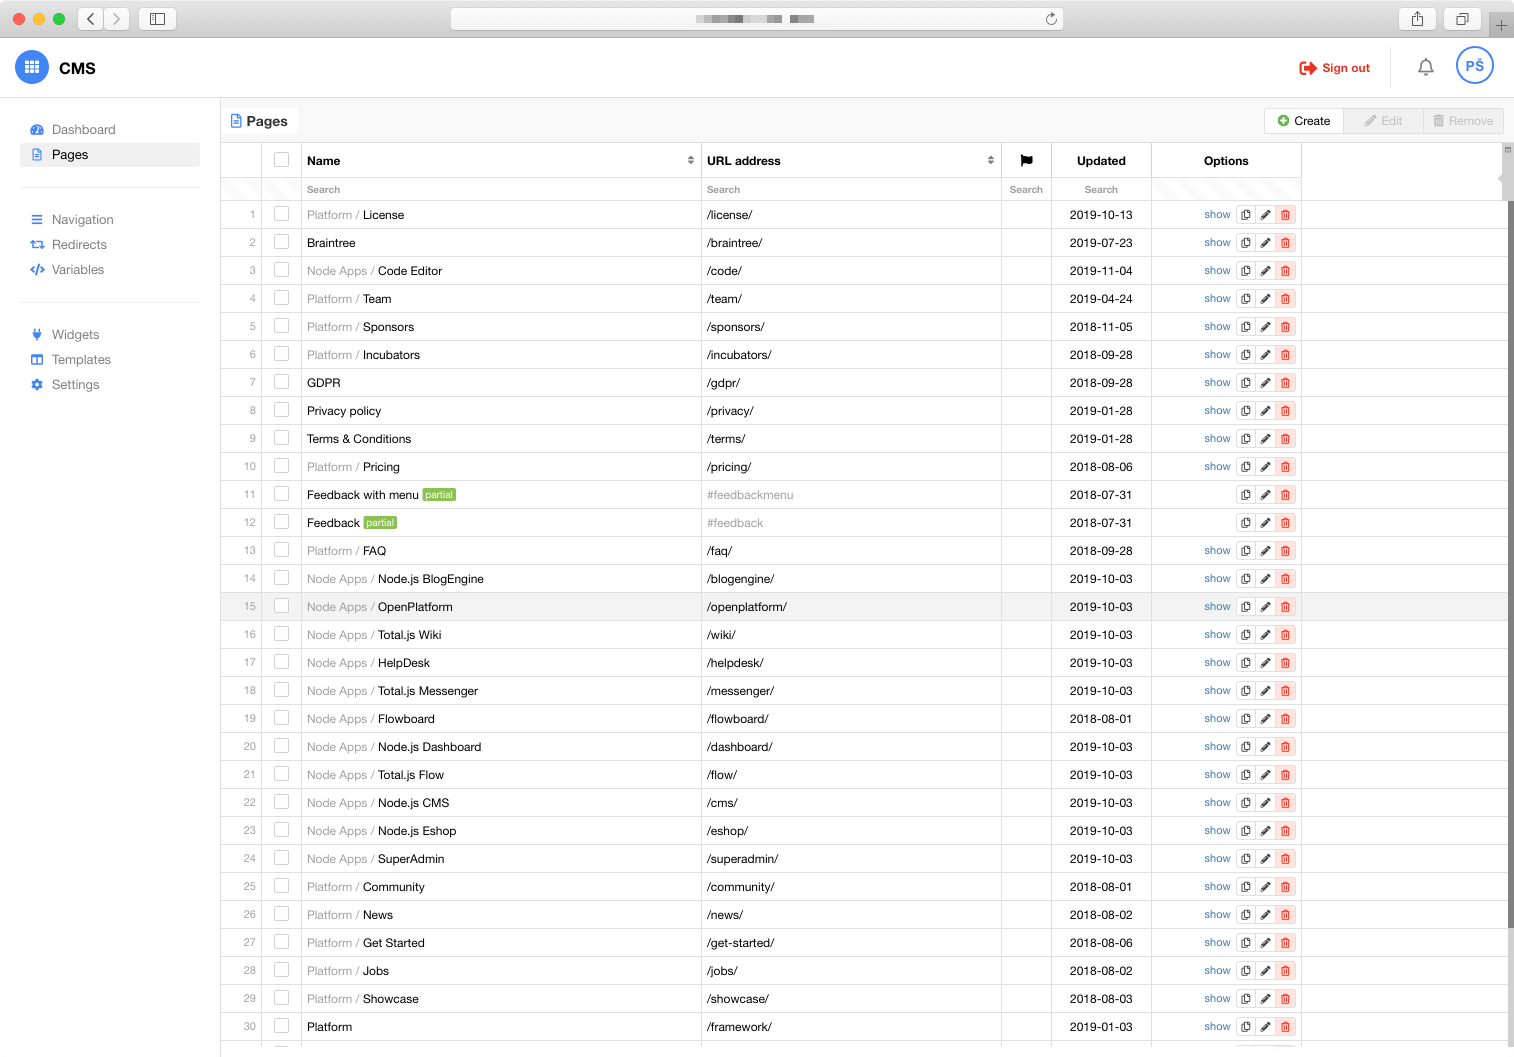Duplicate the GDPR page
The width and height of the screenshot is (1514, 1057).
click(1246, 383)
